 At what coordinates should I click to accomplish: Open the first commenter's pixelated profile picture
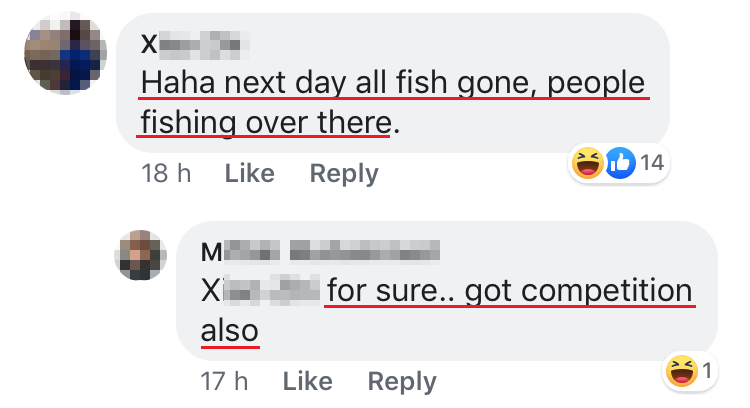click(66, 53)
